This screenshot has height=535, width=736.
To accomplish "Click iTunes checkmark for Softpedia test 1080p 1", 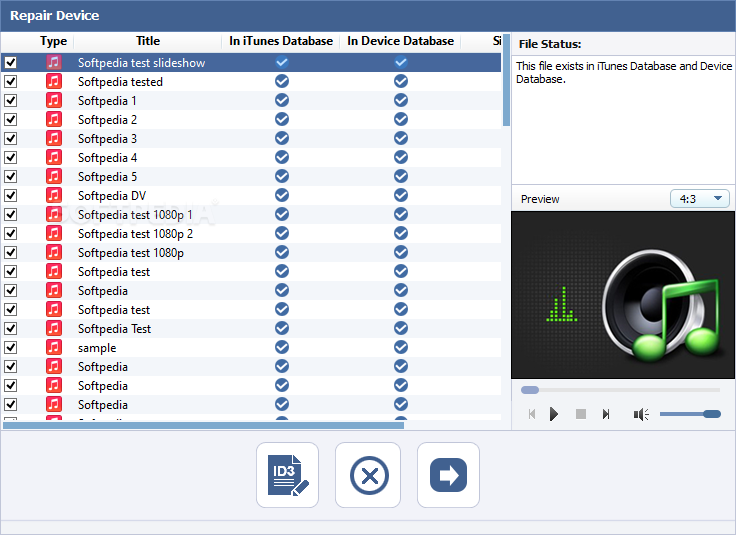I will [282, 214].
